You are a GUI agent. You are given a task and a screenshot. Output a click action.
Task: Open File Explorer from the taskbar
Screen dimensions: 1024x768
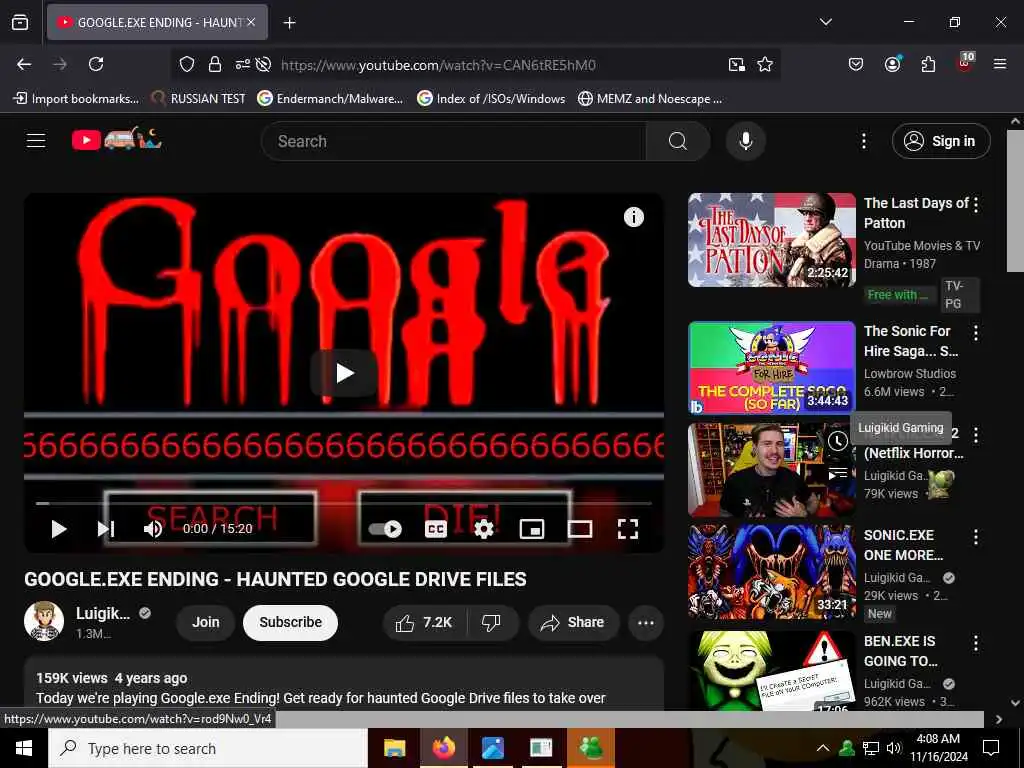click(394, 748)
